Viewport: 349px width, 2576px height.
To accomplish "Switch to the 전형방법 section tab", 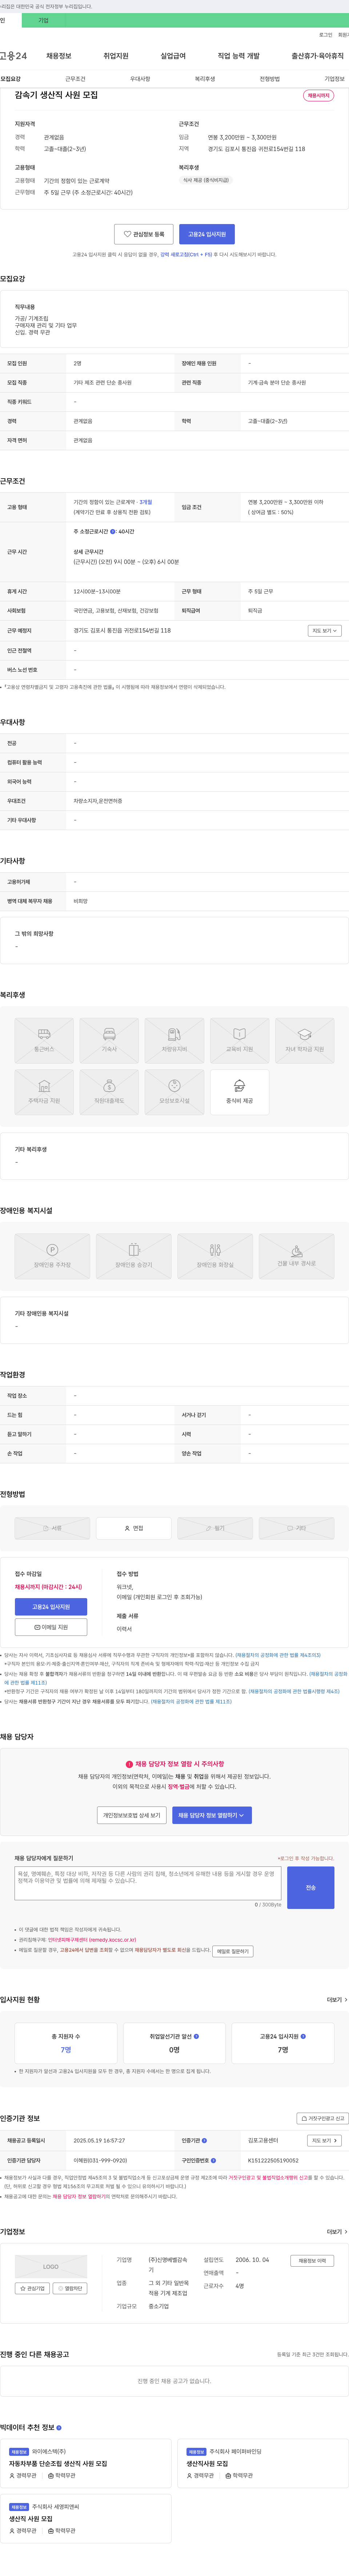I will [270, 79].
